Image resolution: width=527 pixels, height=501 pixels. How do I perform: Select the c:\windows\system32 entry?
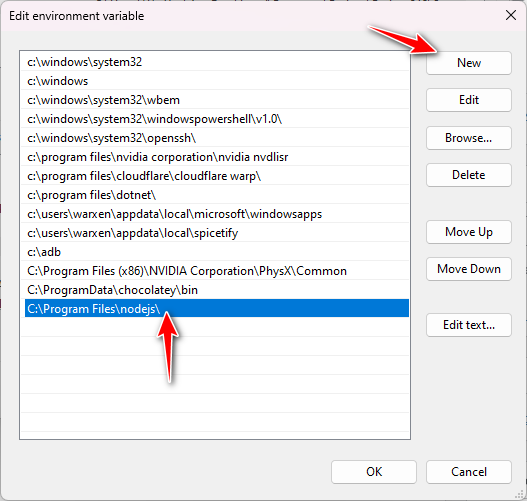click(217, 62)
